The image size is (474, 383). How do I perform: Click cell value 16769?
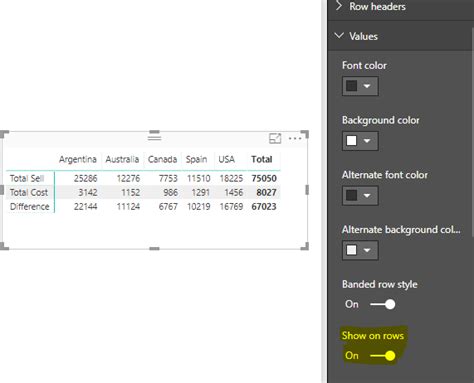(231, 207)
